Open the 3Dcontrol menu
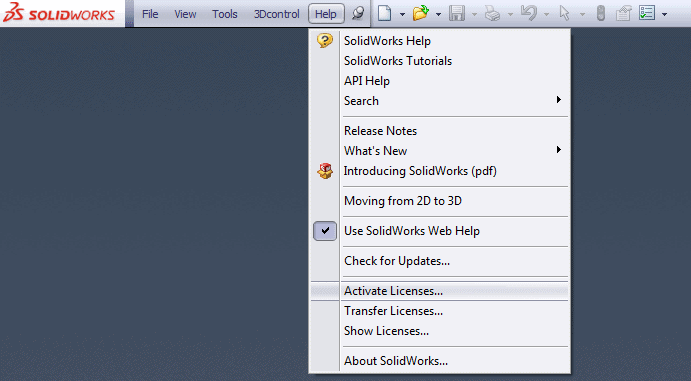The image size is (691, 381). tap(277, 14)
